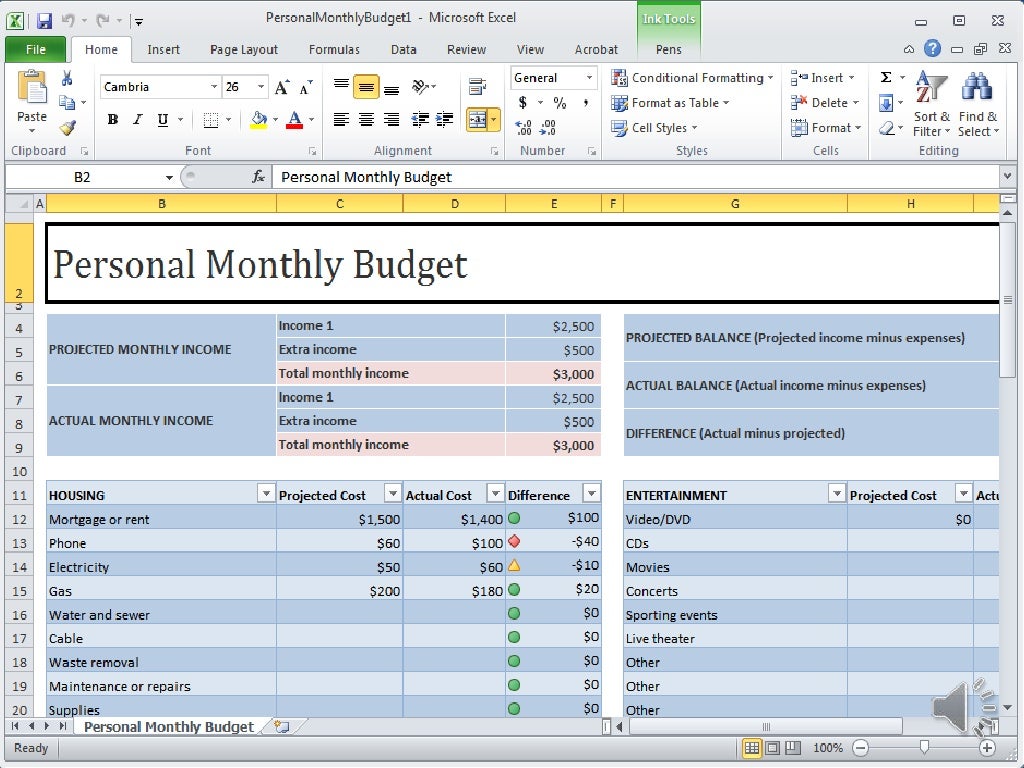Open the Formulas ribbon tab
This screenshot has width=1024, height=768.
tap(334, 50)
